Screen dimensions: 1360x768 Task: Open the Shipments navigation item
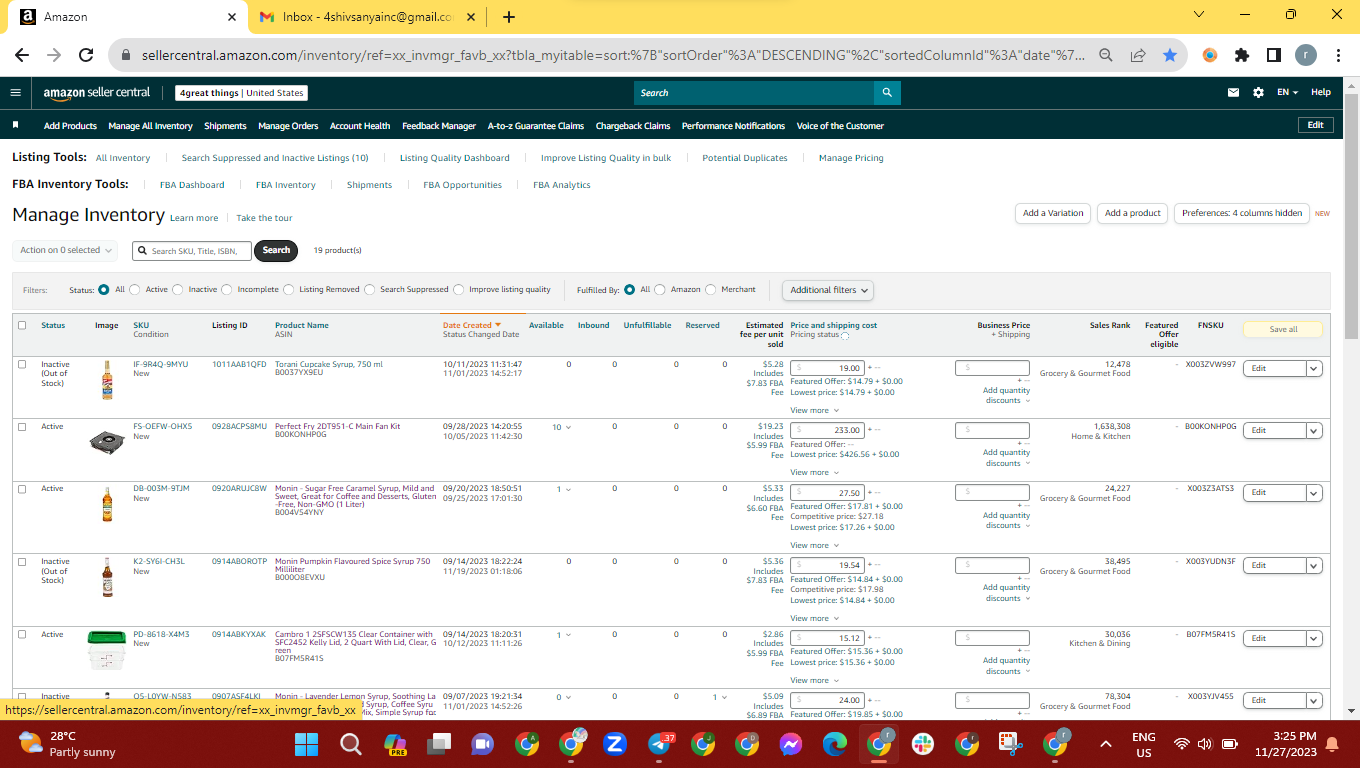click(x=225, y=126)
